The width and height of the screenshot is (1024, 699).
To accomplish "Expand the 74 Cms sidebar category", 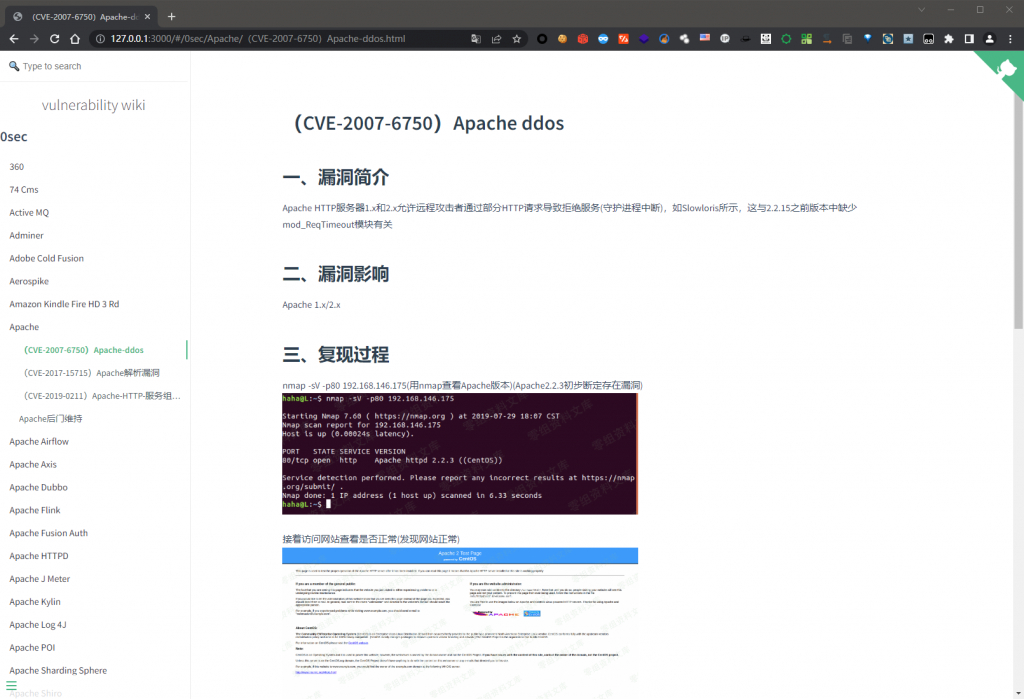I will click(24, 189).
